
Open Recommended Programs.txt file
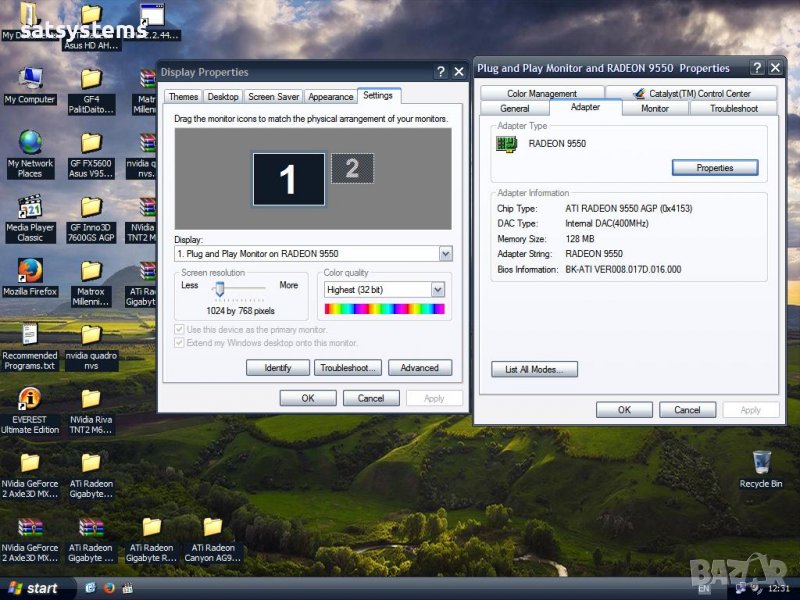click(x=30, y=335)
